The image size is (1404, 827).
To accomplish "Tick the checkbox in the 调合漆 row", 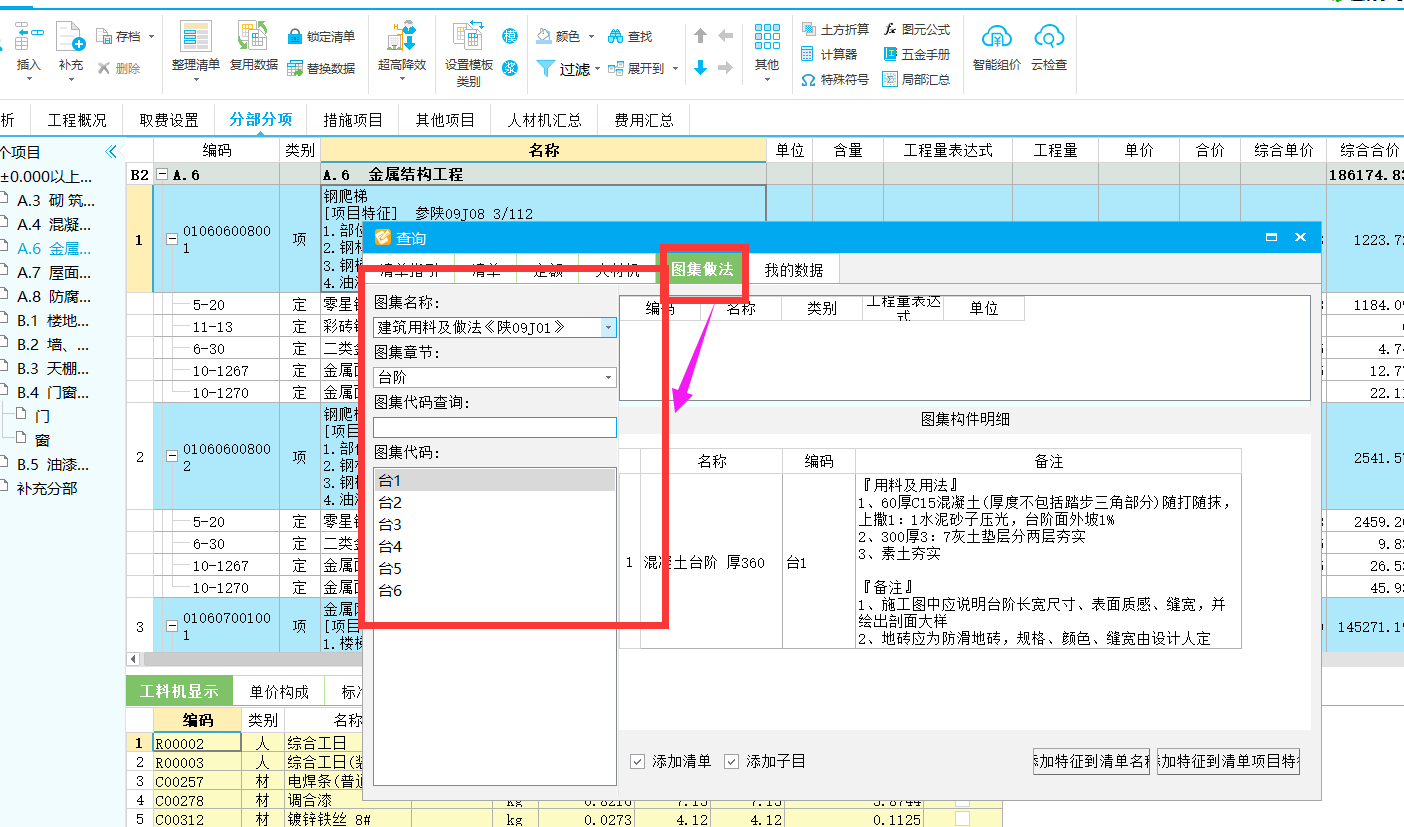I will pos(962,801).
